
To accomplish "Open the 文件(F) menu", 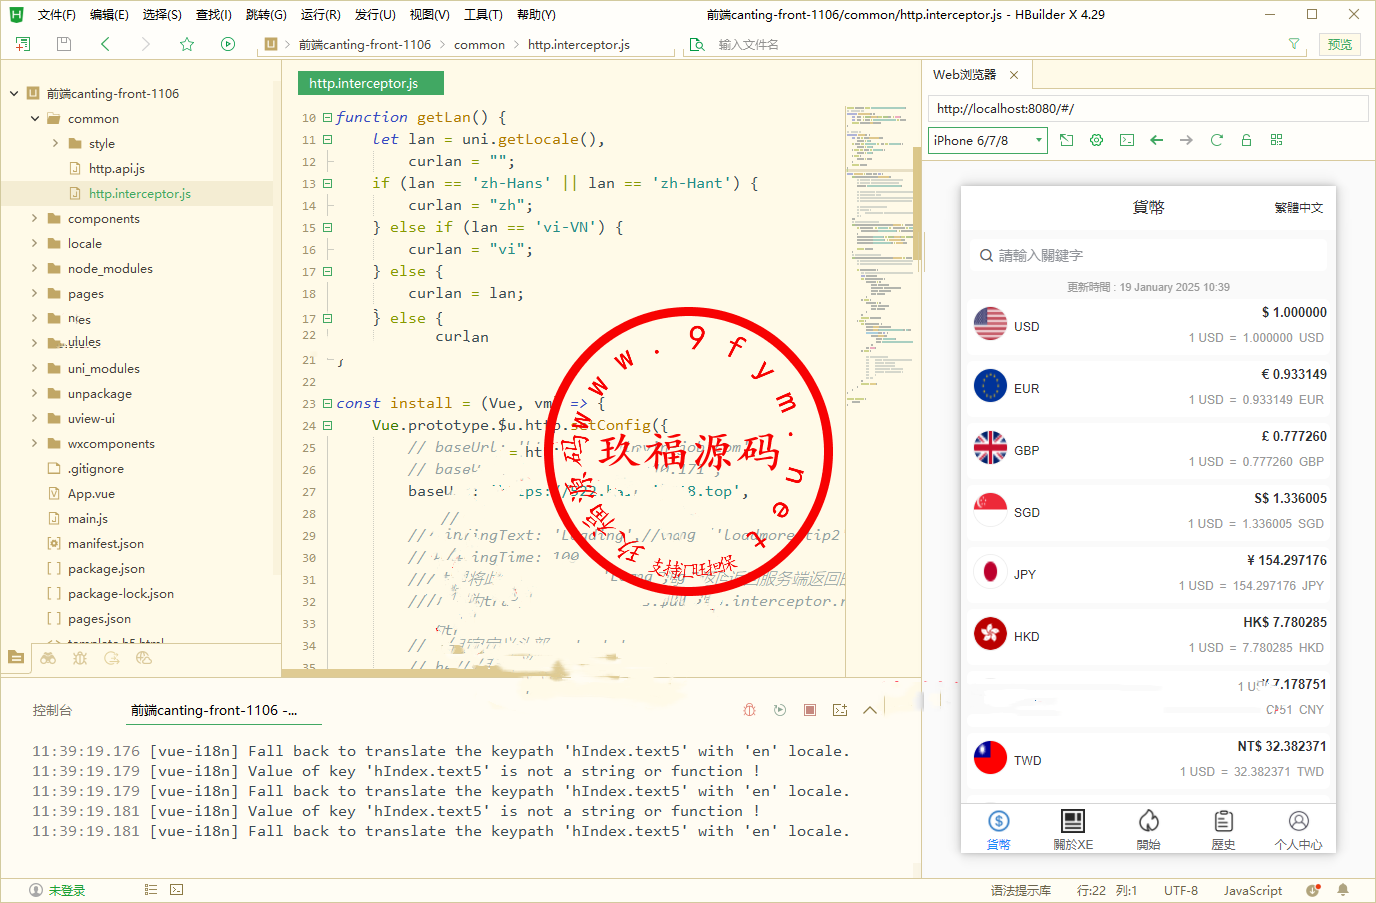I will (56, 15).
